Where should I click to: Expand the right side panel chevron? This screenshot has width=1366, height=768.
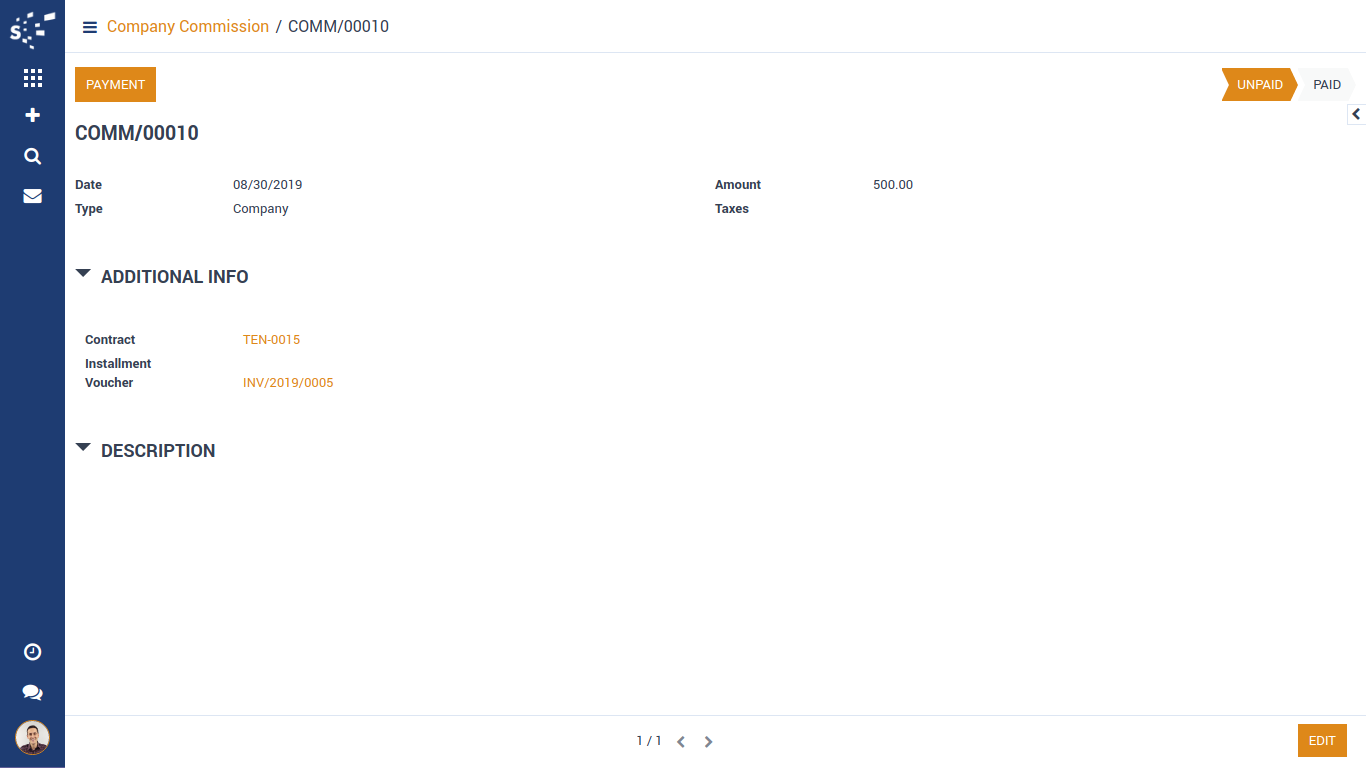(x=1356, y=114)
